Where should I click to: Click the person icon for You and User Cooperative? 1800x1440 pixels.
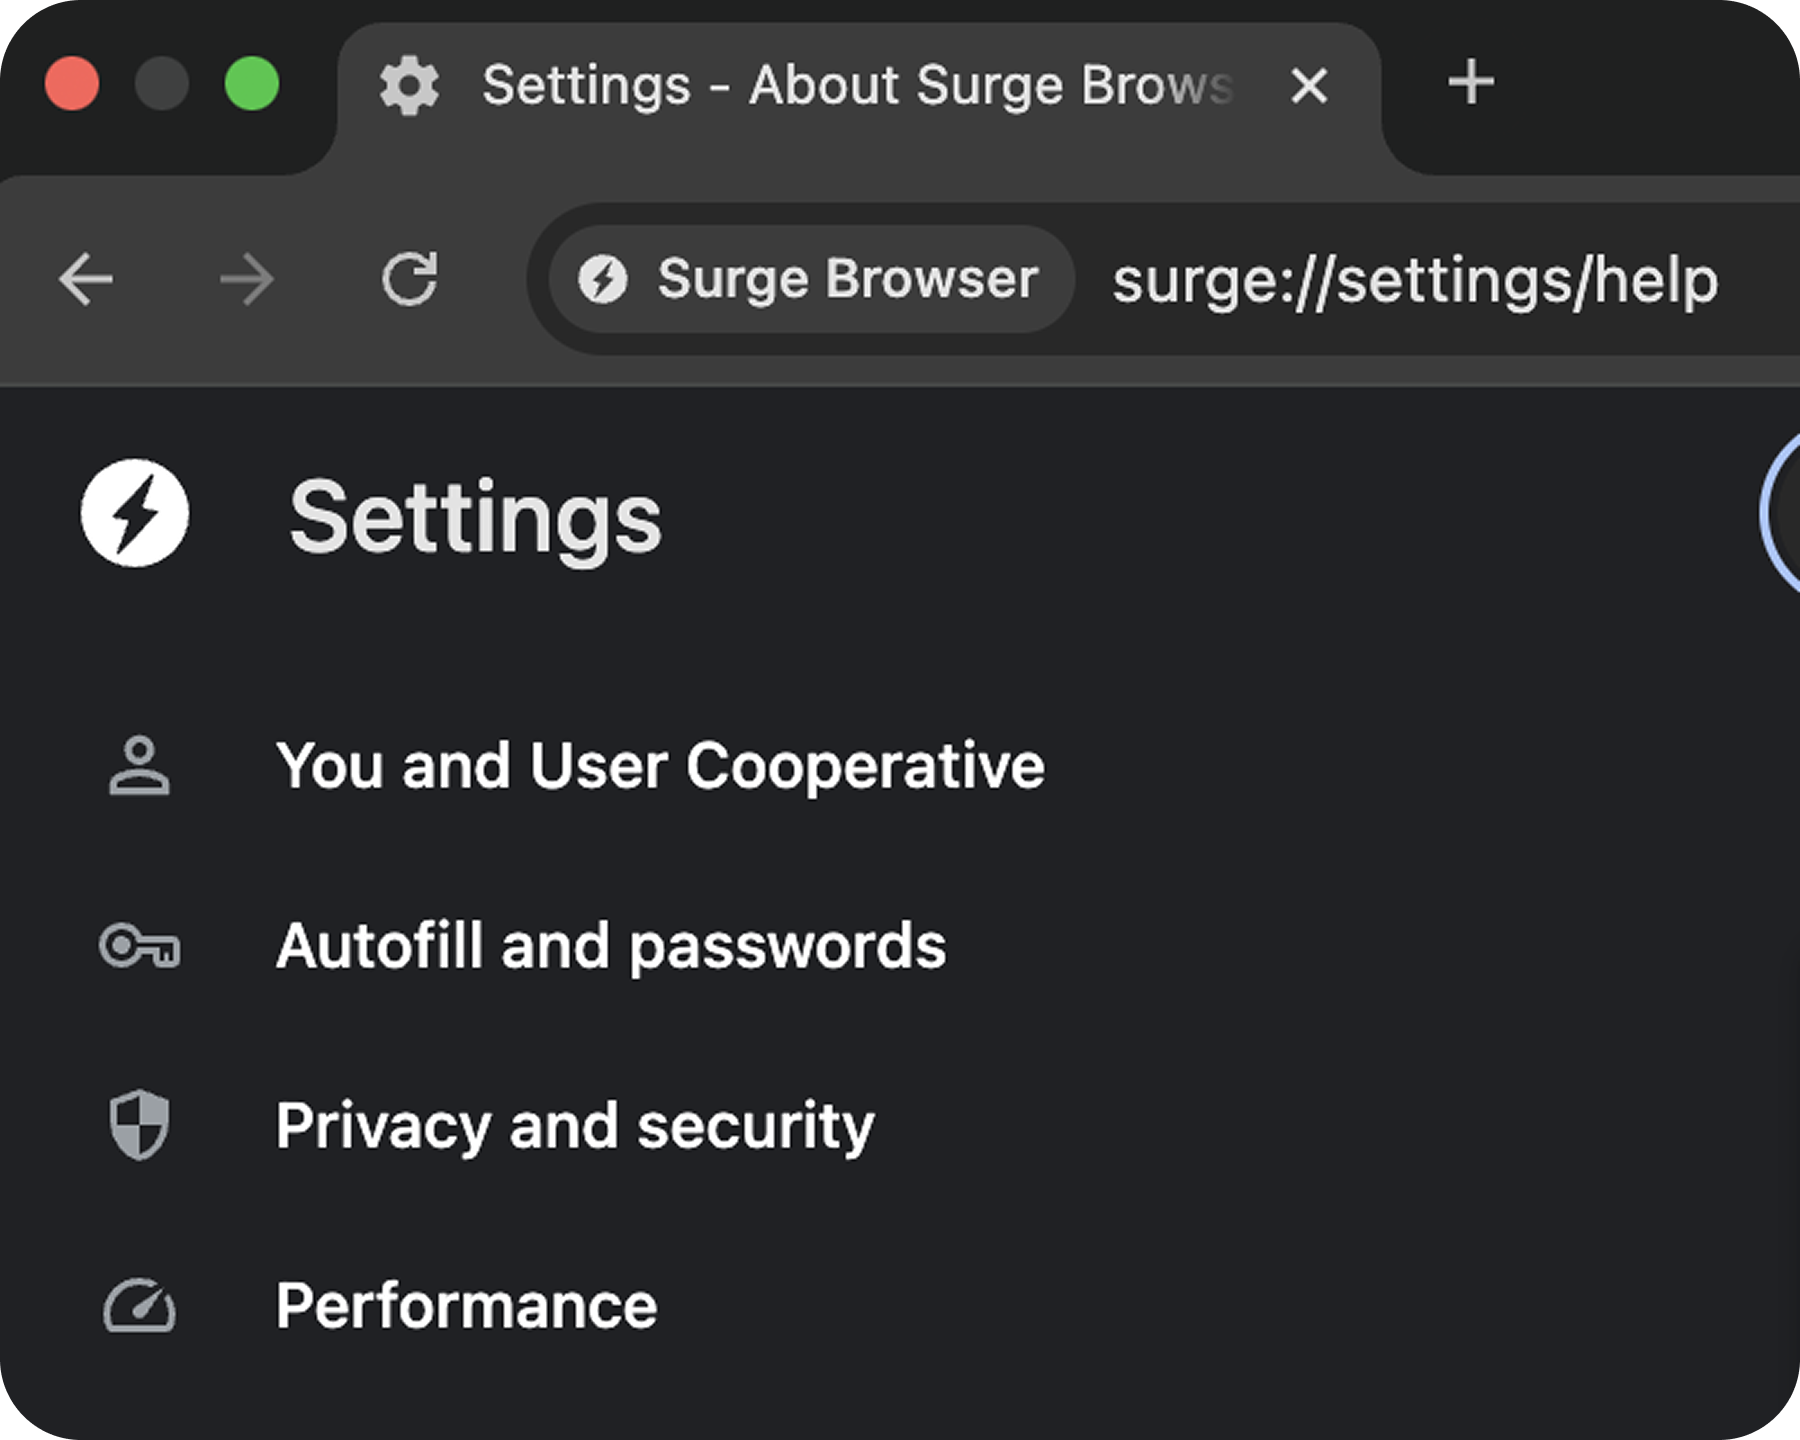tap(139, 766)
